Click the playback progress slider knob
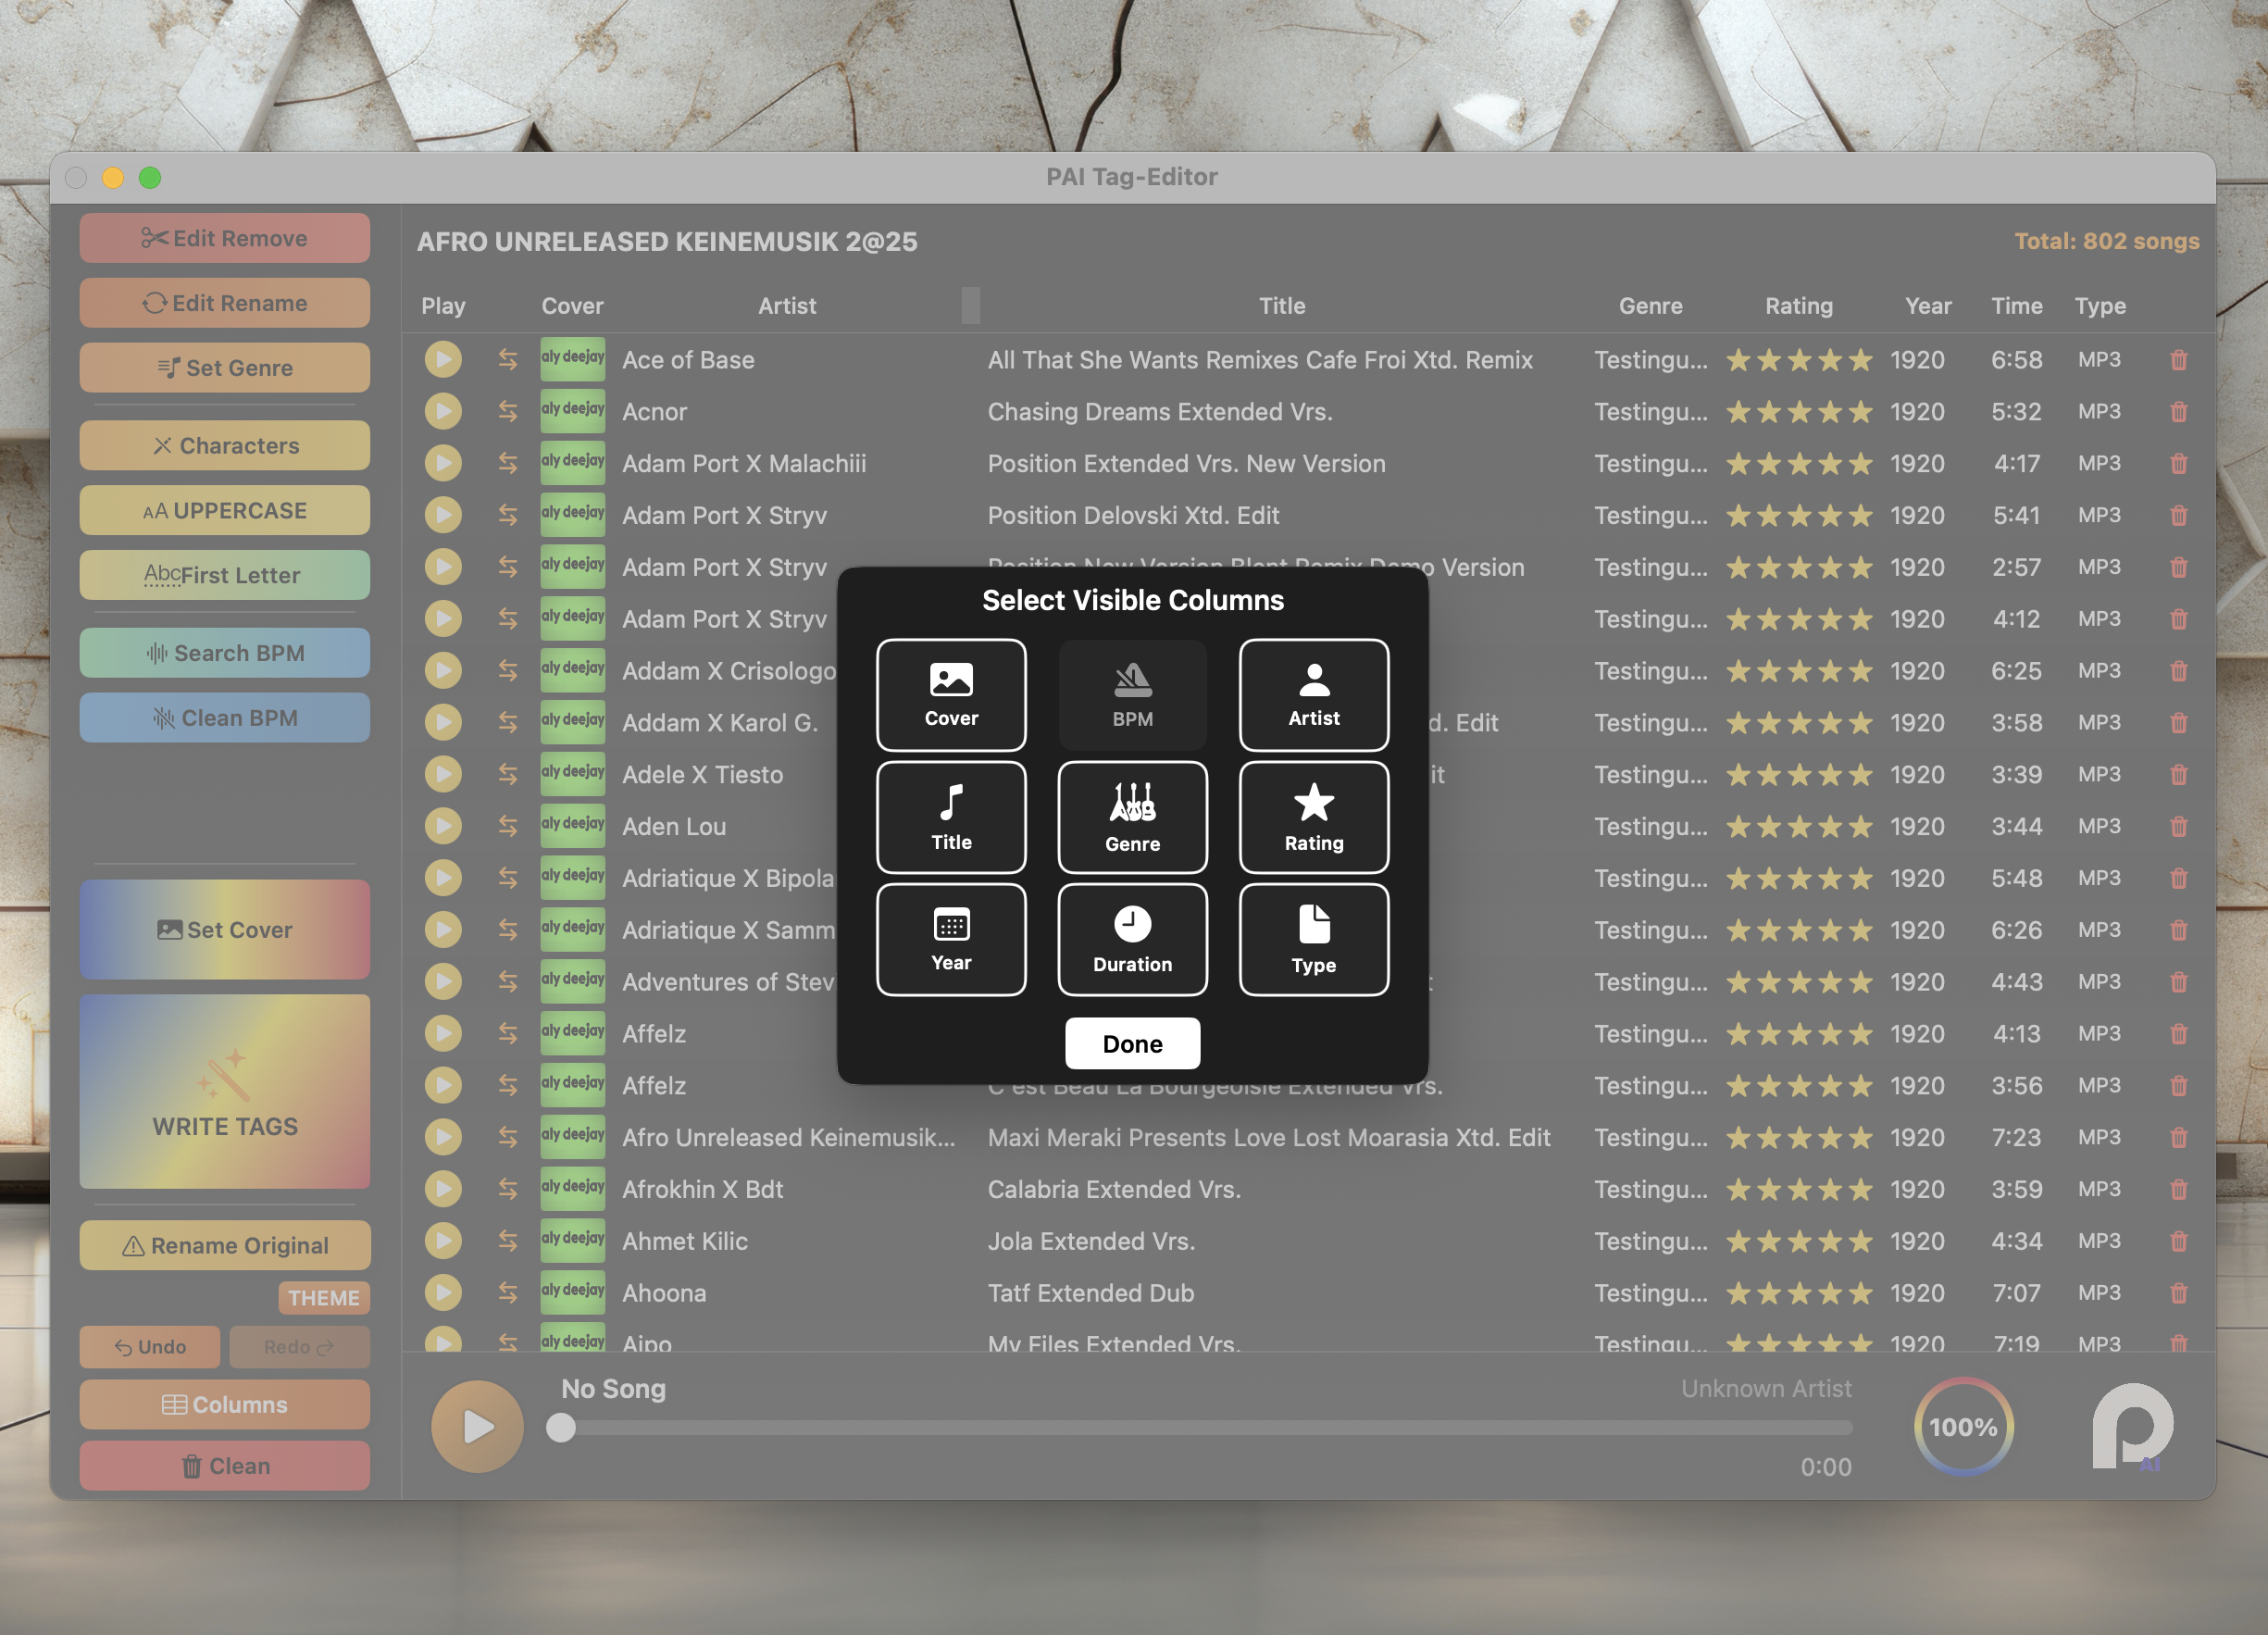Viewport: 2268px width, 1635px height. click(561, 1428)
